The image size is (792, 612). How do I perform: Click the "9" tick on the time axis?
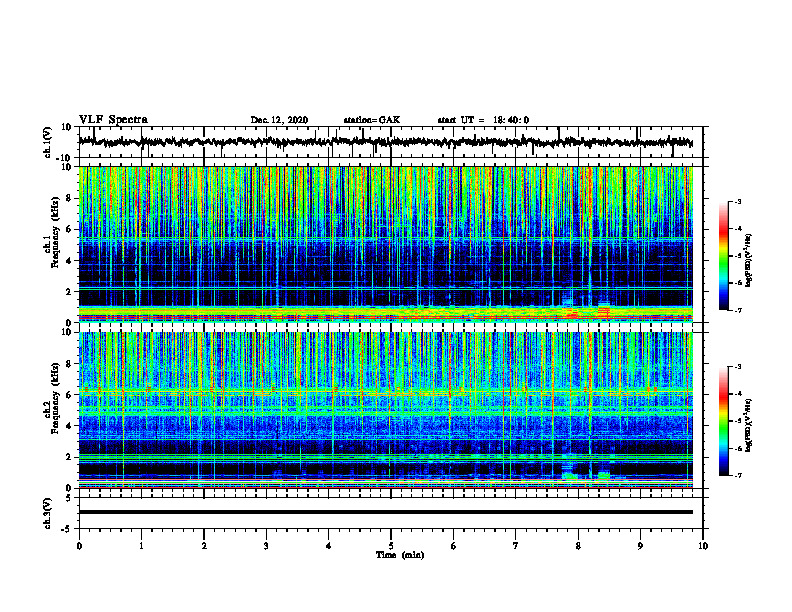click(640, 546)
